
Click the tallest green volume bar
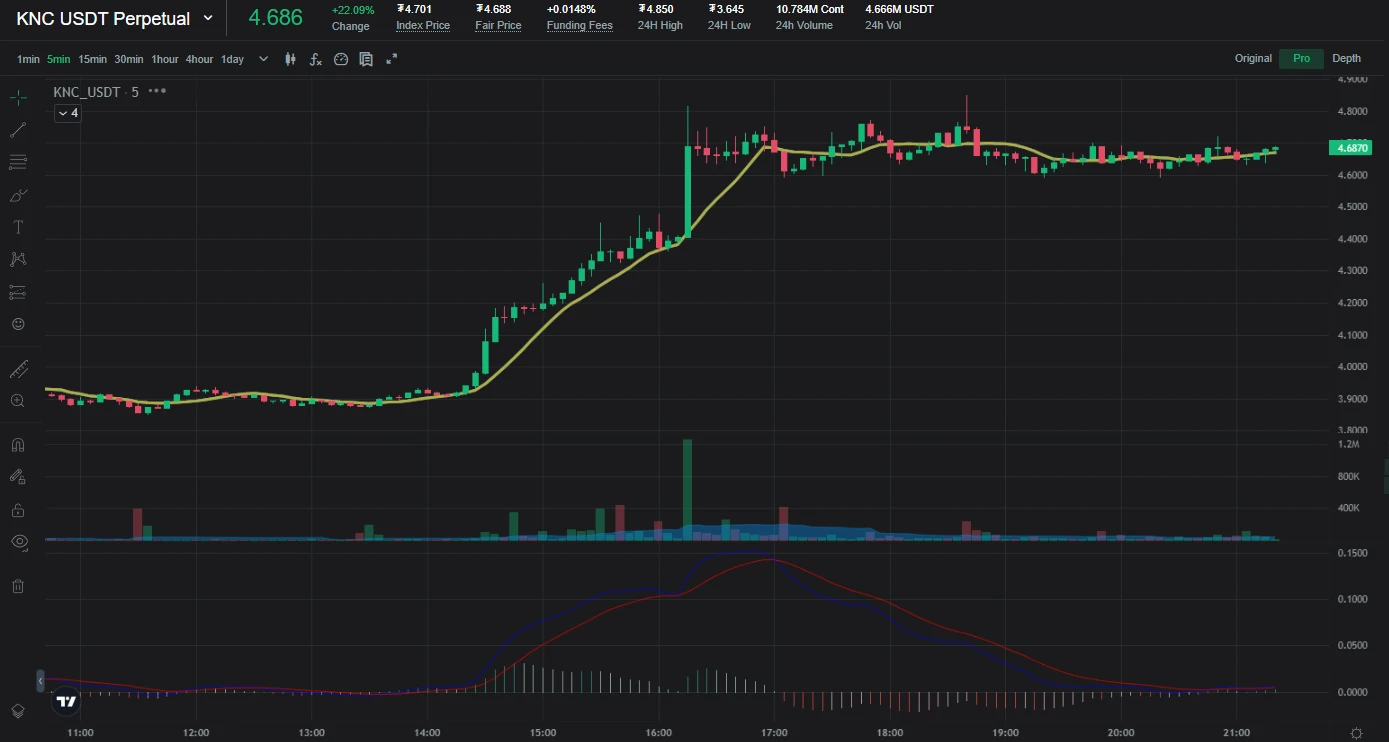pyautogui.click(x=687, y=489)
